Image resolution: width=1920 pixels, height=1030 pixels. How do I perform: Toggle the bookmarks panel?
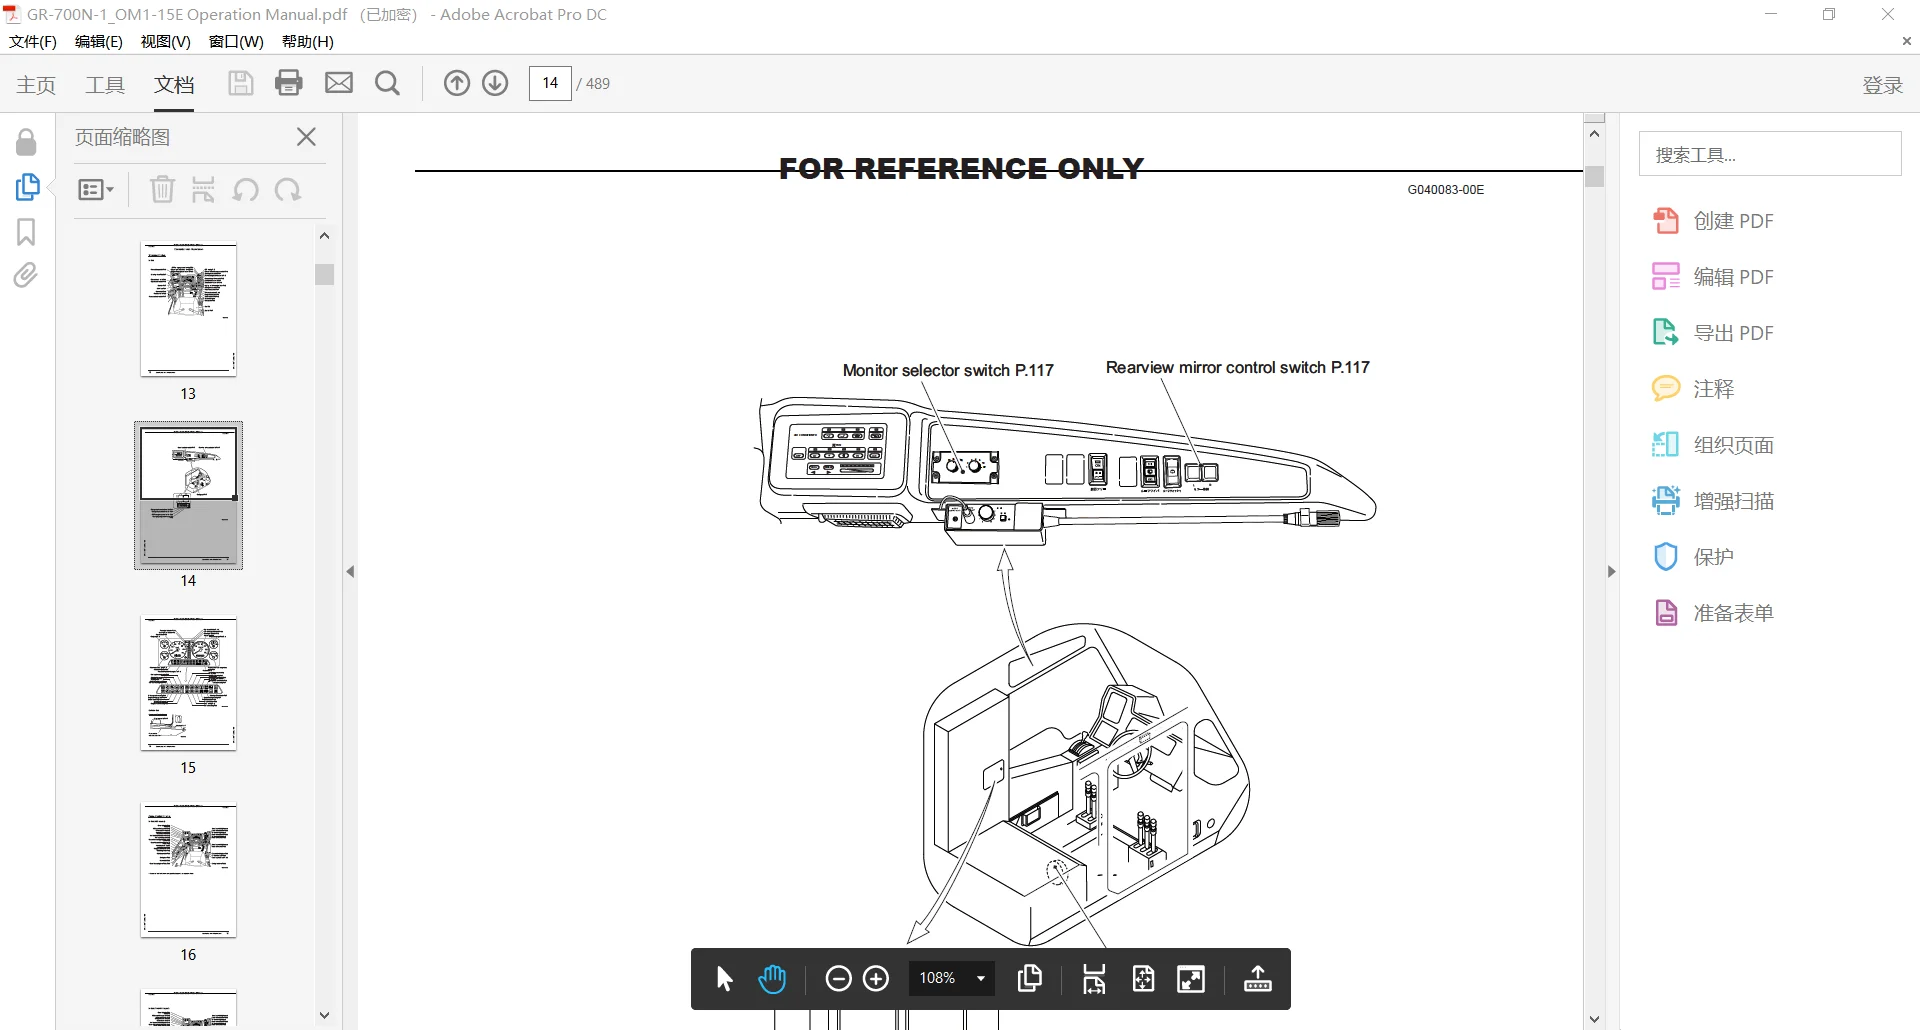pos(26,232)
